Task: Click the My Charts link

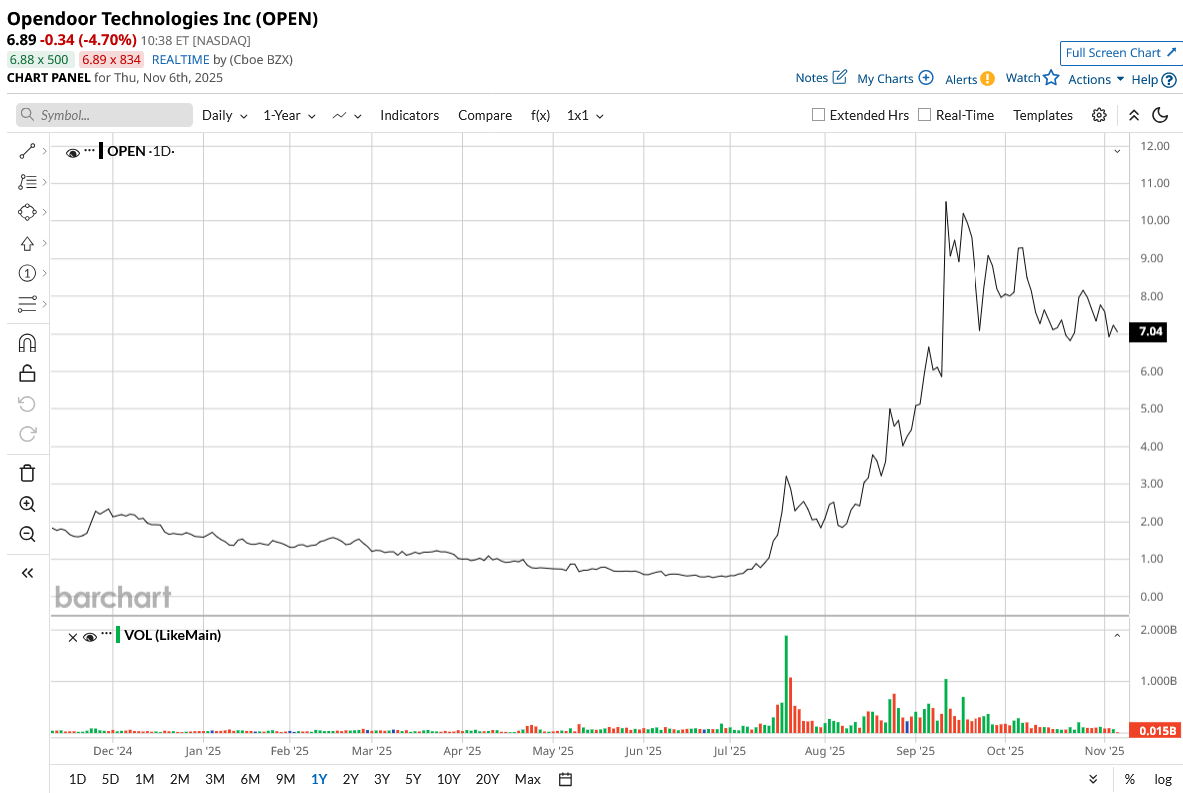Action: click(885, 78)
